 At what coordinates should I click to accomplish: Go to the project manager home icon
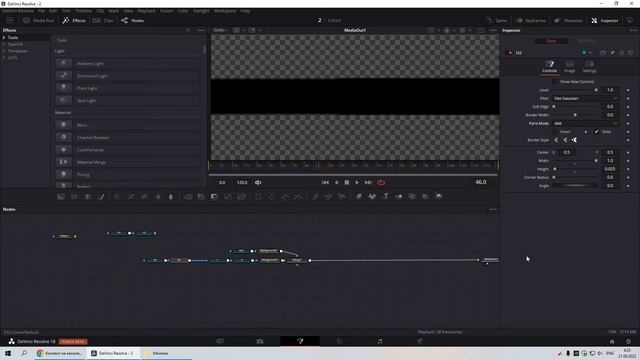point(612,342)
